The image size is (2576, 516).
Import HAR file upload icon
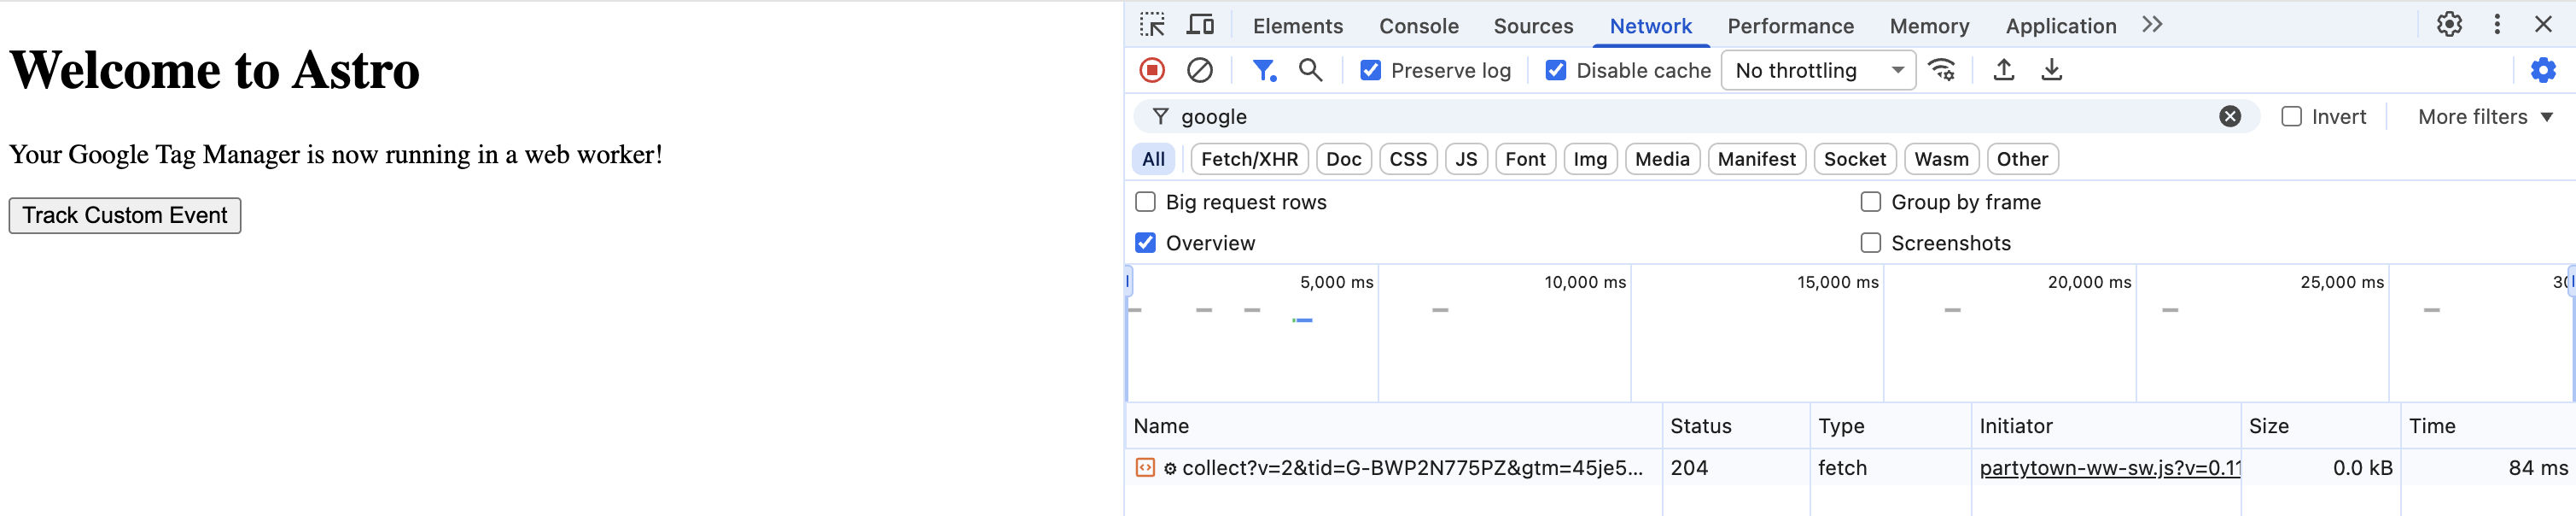[2004, 70]
